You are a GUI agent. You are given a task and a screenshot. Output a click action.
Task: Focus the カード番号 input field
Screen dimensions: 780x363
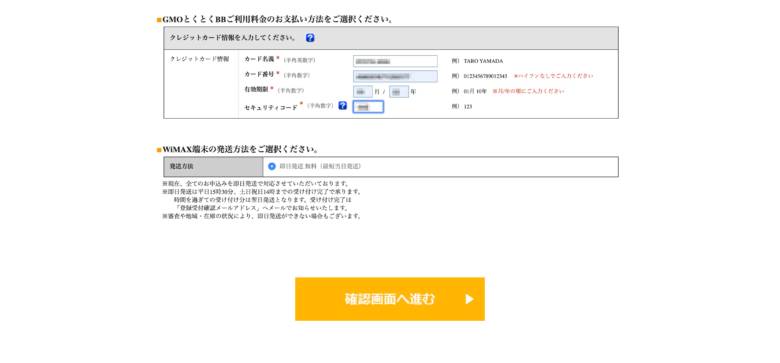(x=395, y=76)
